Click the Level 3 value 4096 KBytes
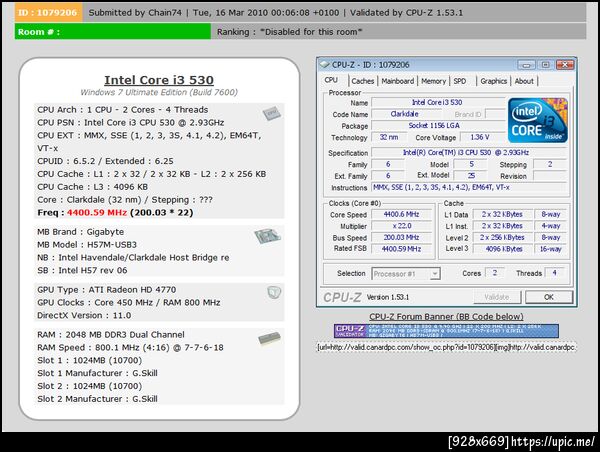Screen dimensions: 600x452 click(x=502, y=249)
